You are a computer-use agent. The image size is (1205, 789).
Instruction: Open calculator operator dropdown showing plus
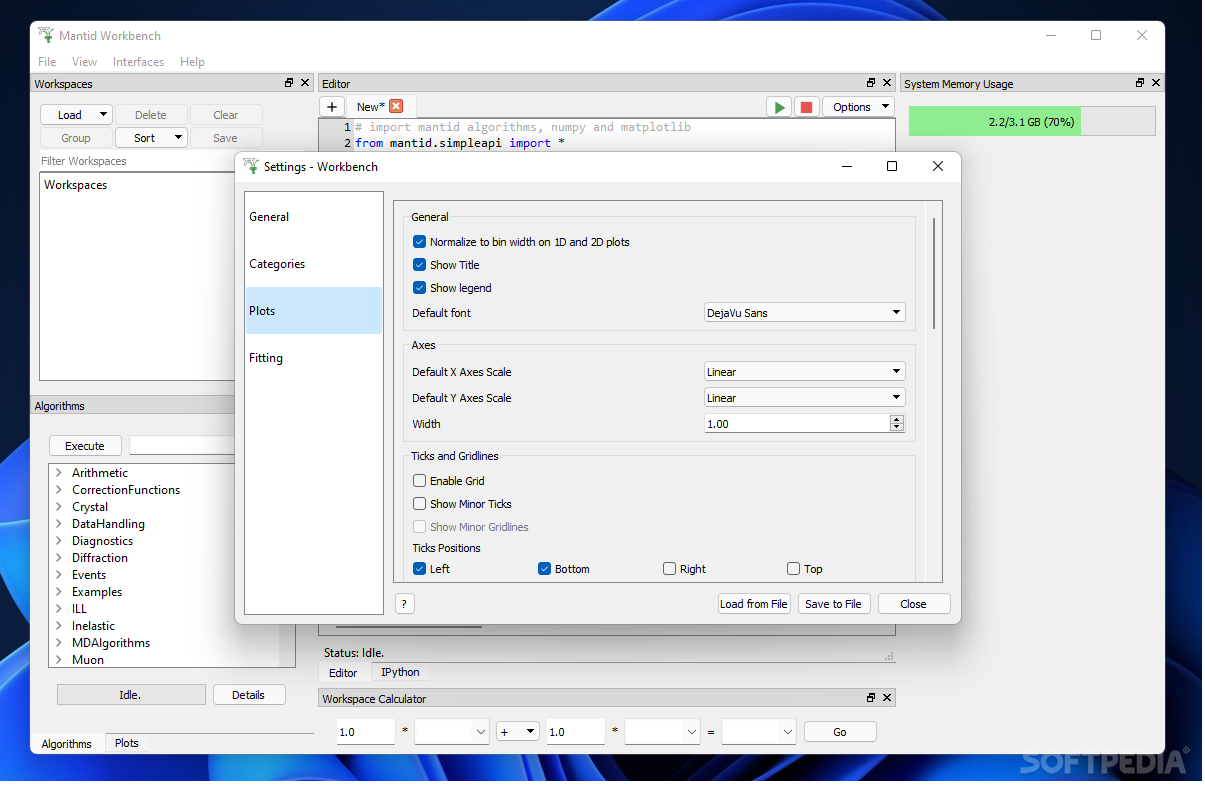point(518,732)
